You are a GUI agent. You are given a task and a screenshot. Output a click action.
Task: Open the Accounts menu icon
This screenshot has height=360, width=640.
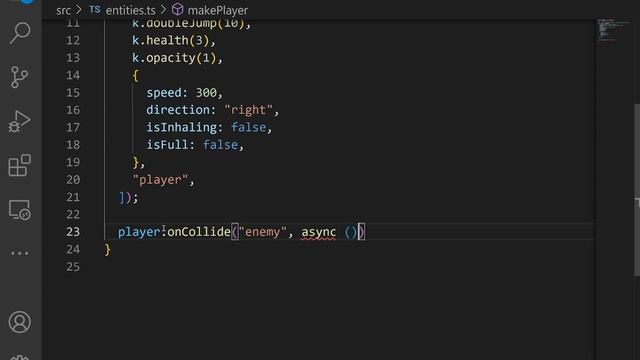click(20, 322)
